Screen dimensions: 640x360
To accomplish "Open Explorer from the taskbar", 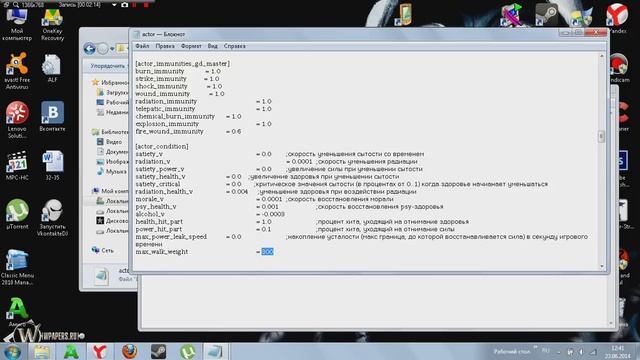I will pos(41,351).
